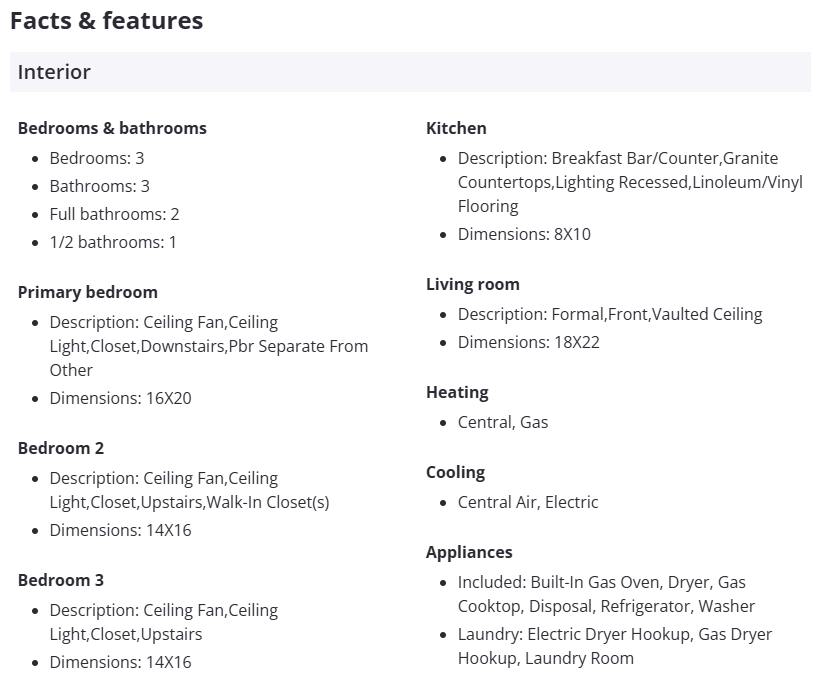Click the Central, Gas heating entry
Screen dimensions: 820x688
tap(503, 422)
